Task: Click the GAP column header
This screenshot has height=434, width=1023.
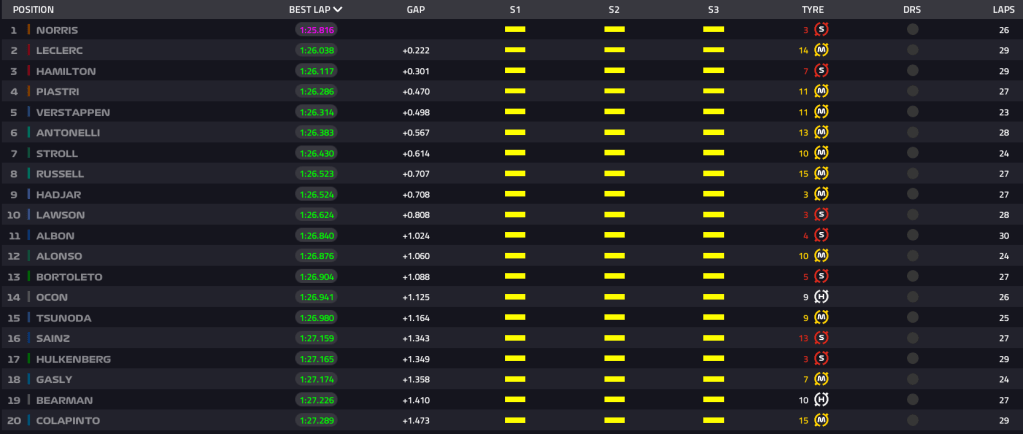Action: pos(416,10)
